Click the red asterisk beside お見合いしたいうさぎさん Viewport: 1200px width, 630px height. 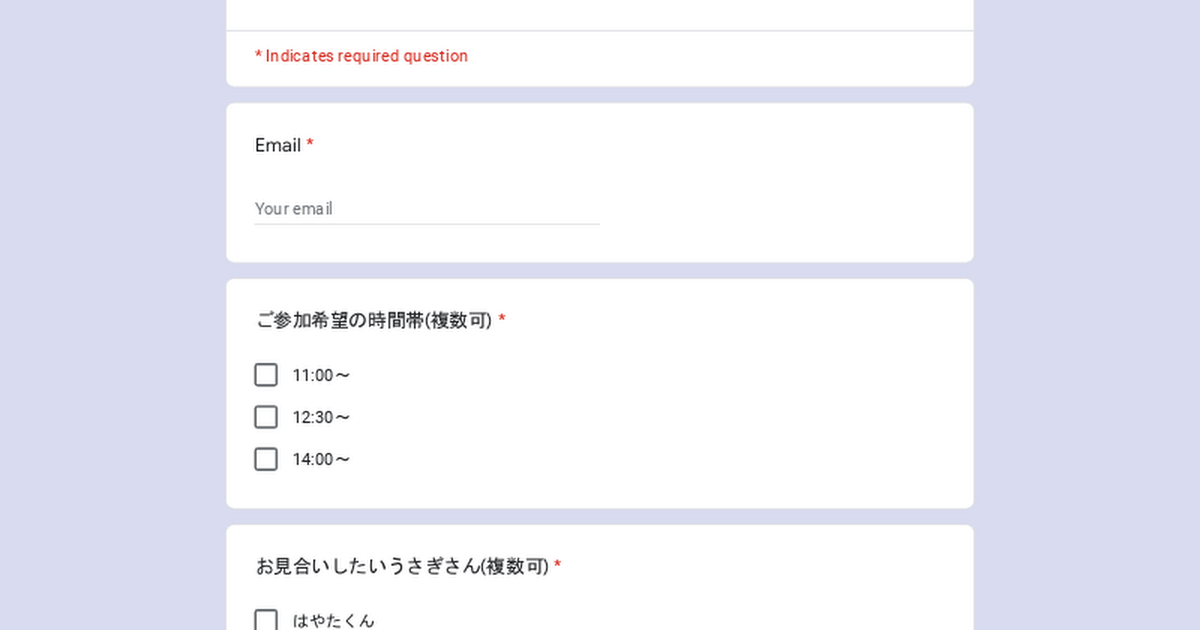coord(558,567)
